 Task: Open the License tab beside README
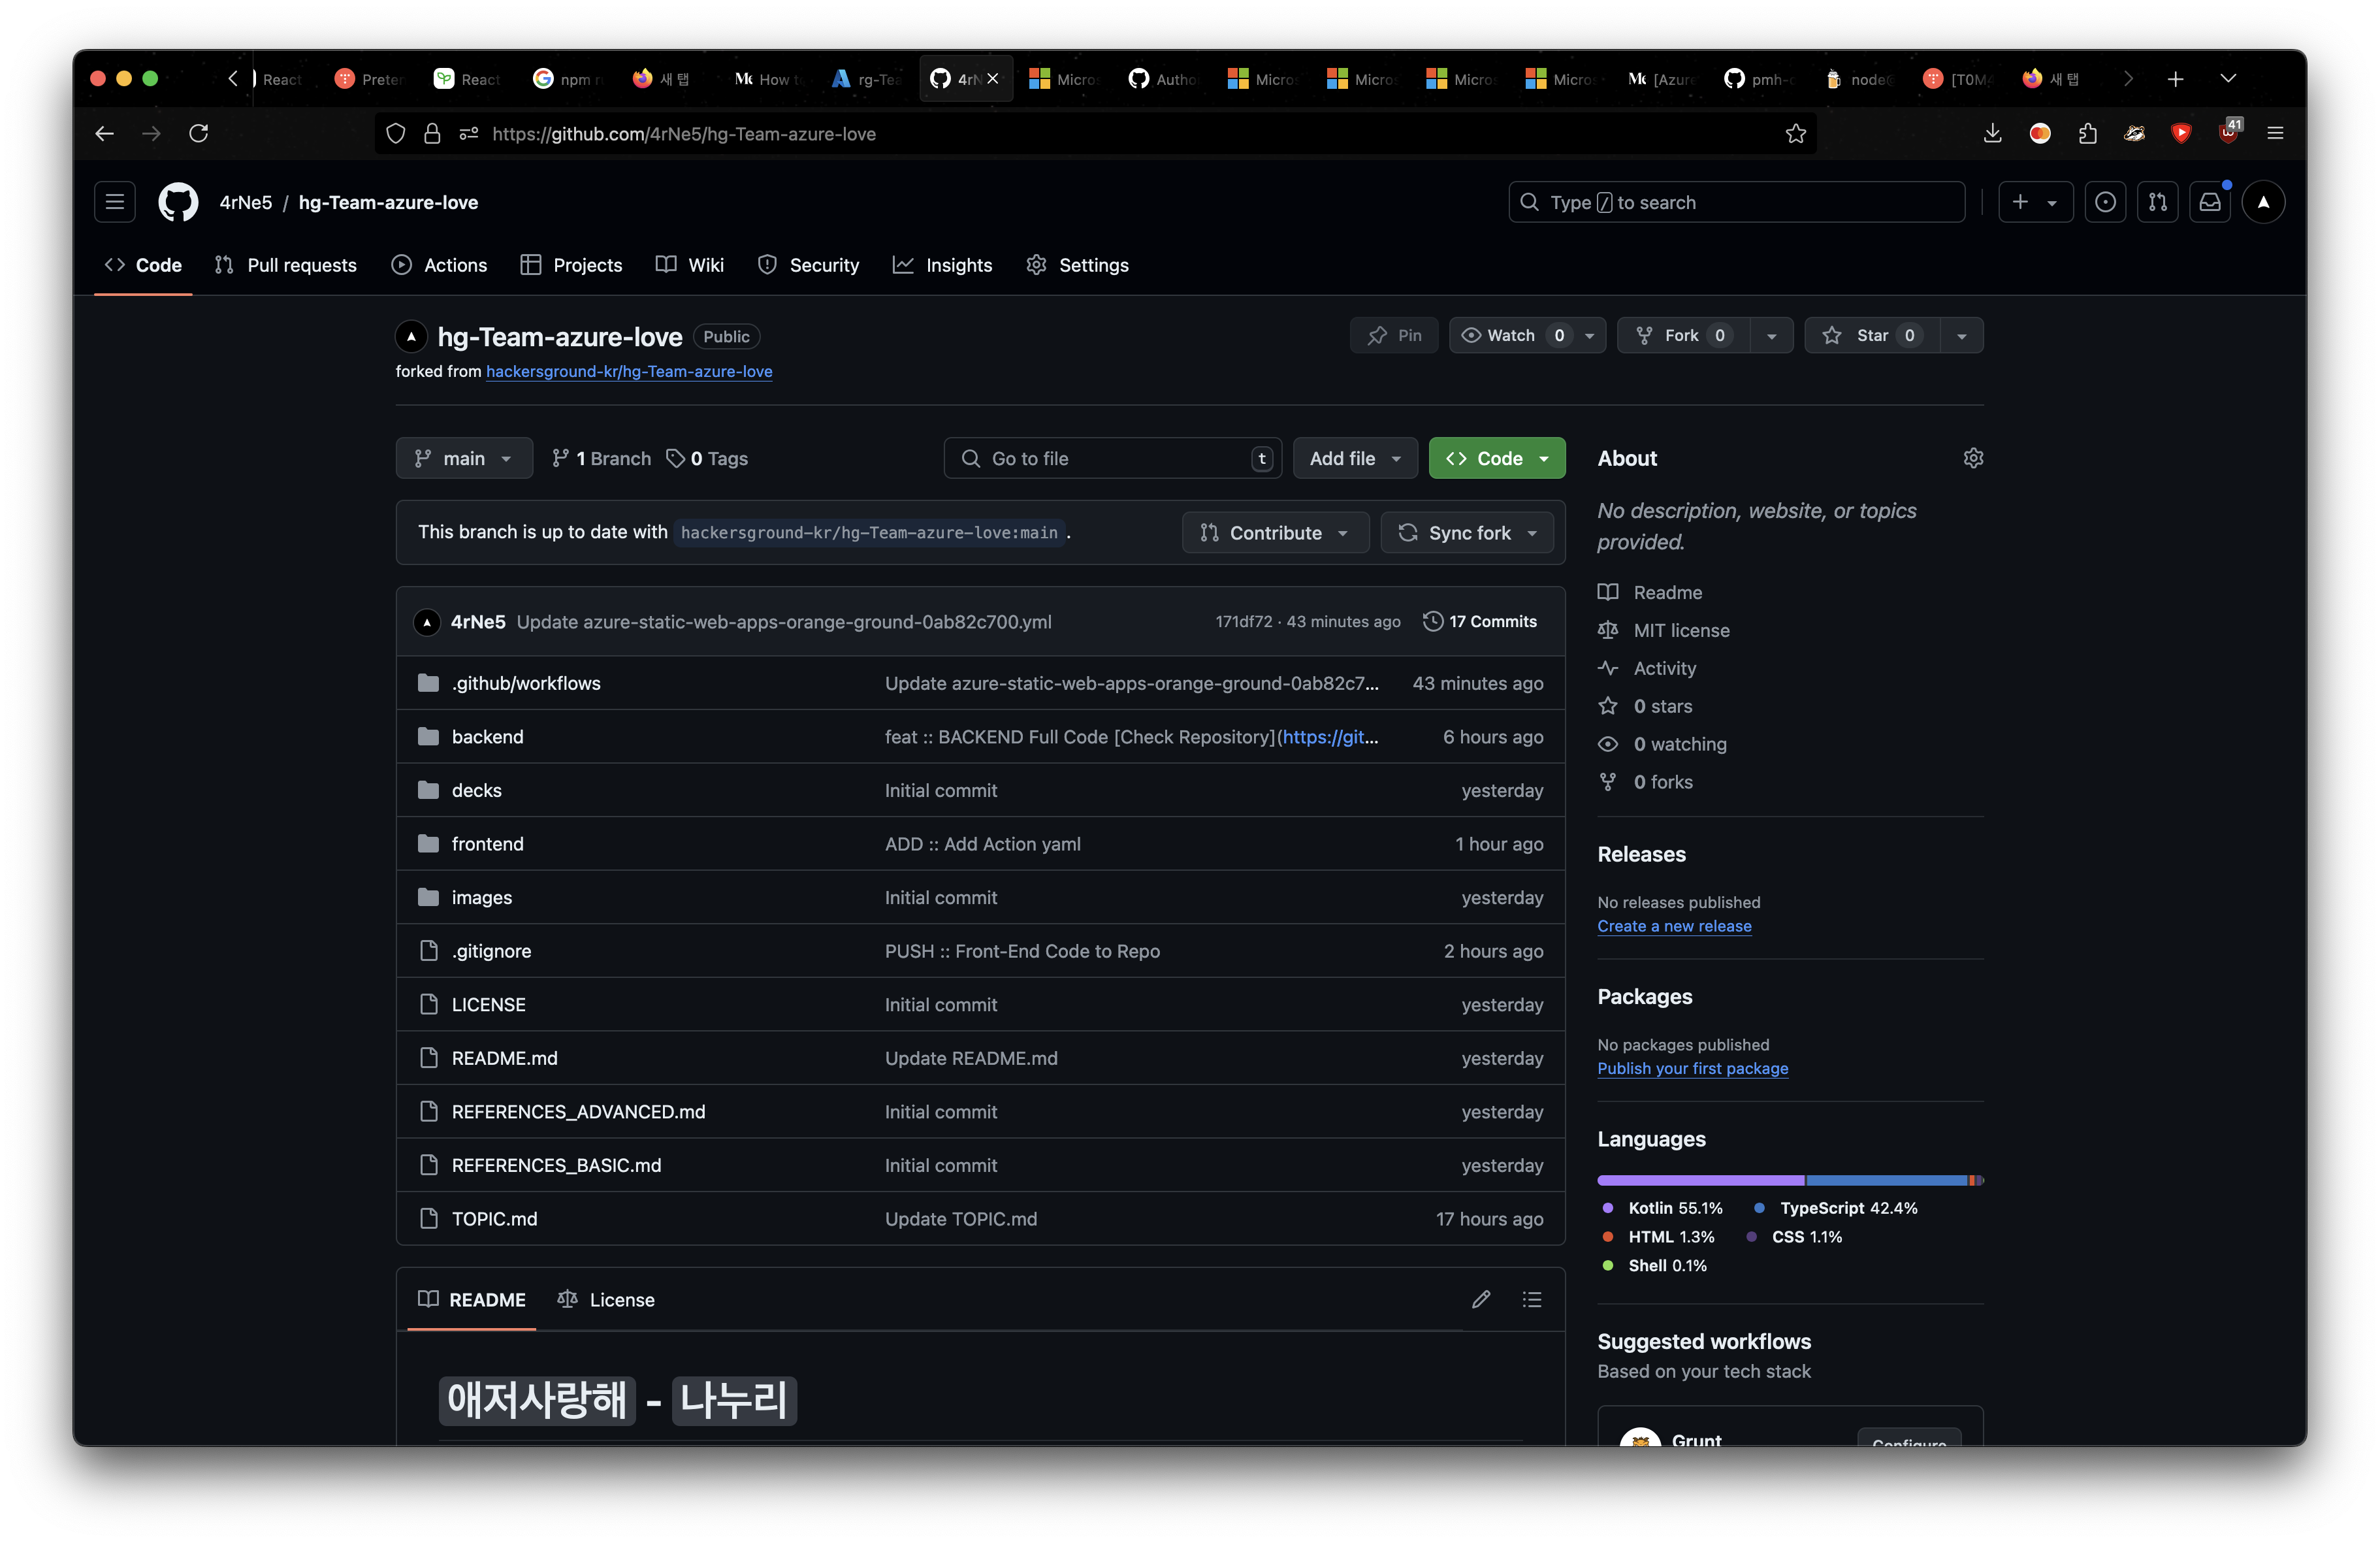tap(607, 1299)
